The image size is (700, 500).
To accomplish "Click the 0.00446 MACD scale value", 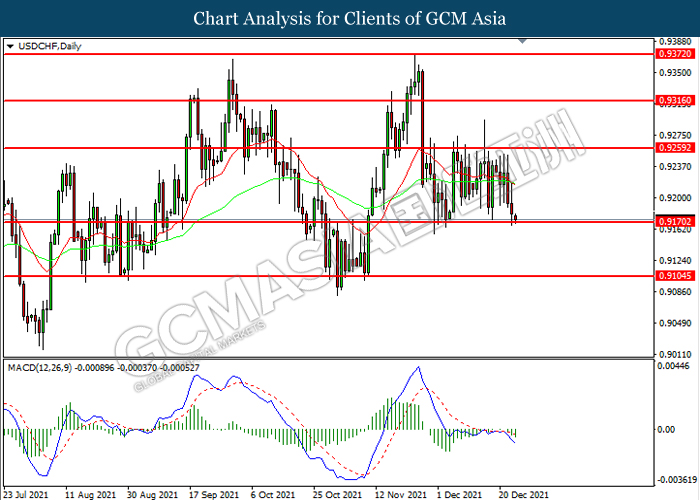I will coord(675,367).
